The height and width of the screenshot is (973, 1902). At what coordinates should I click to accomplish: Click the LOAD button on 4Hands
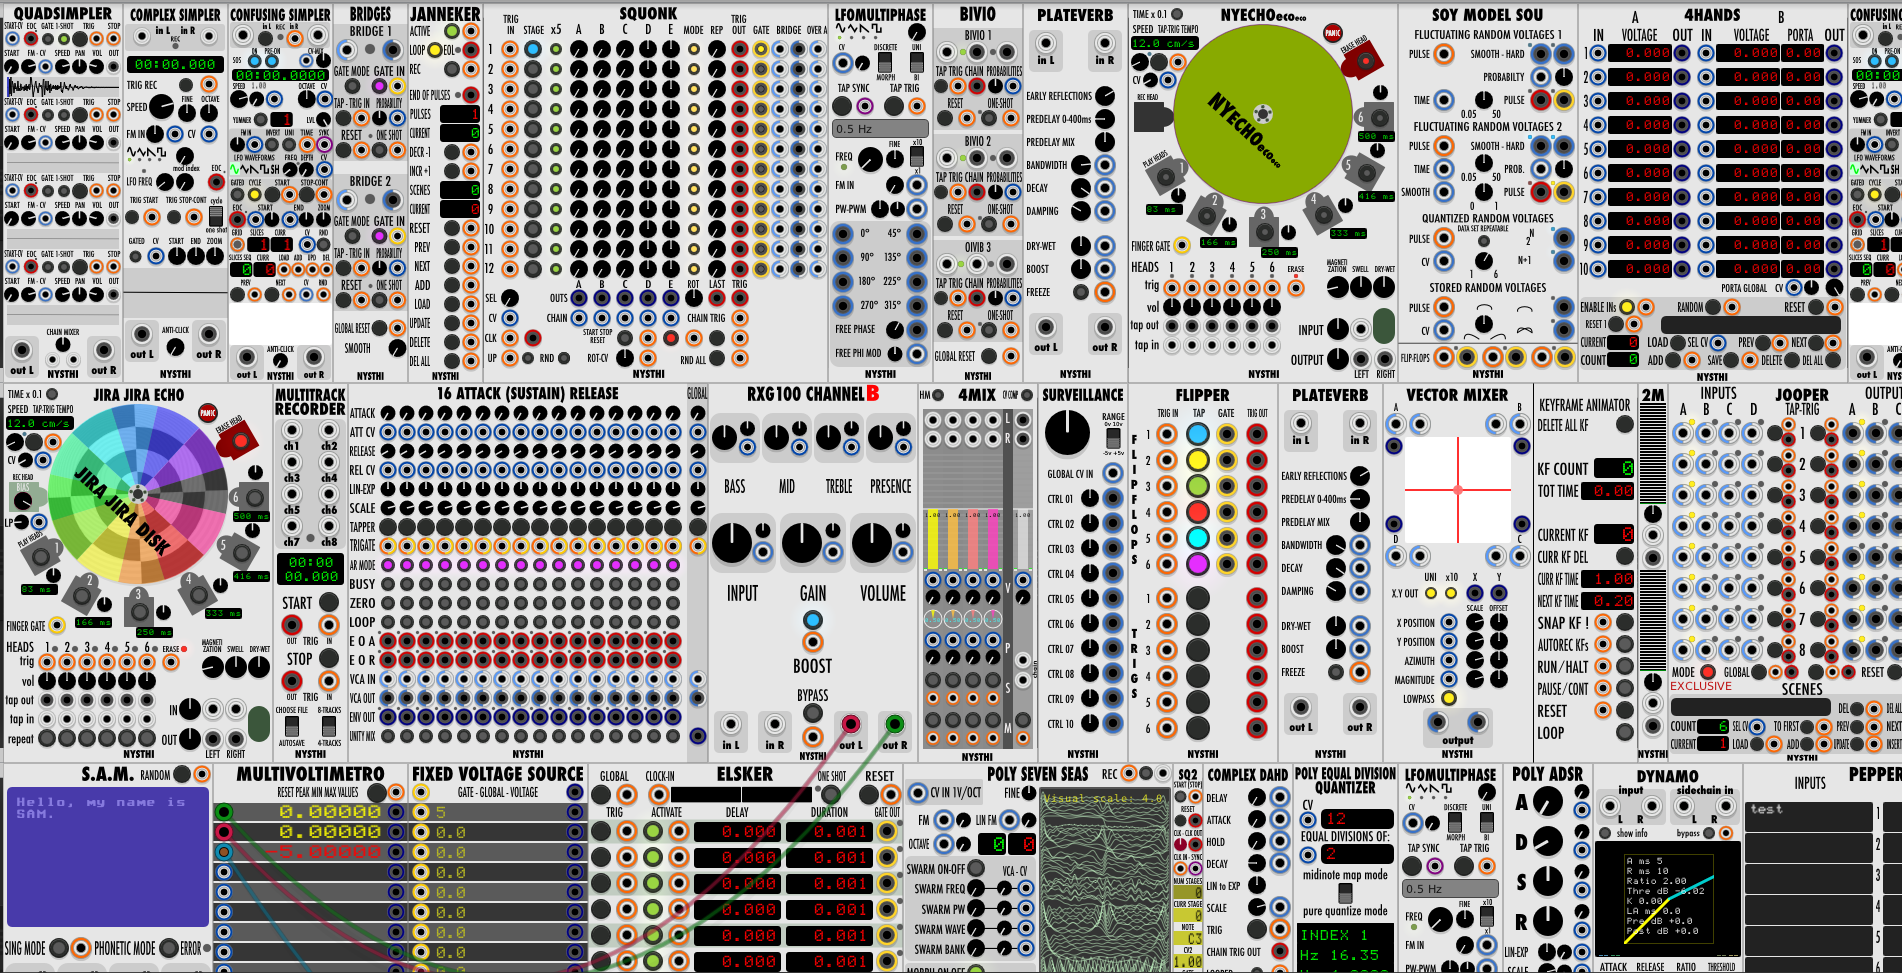(x=1677, y=342)
